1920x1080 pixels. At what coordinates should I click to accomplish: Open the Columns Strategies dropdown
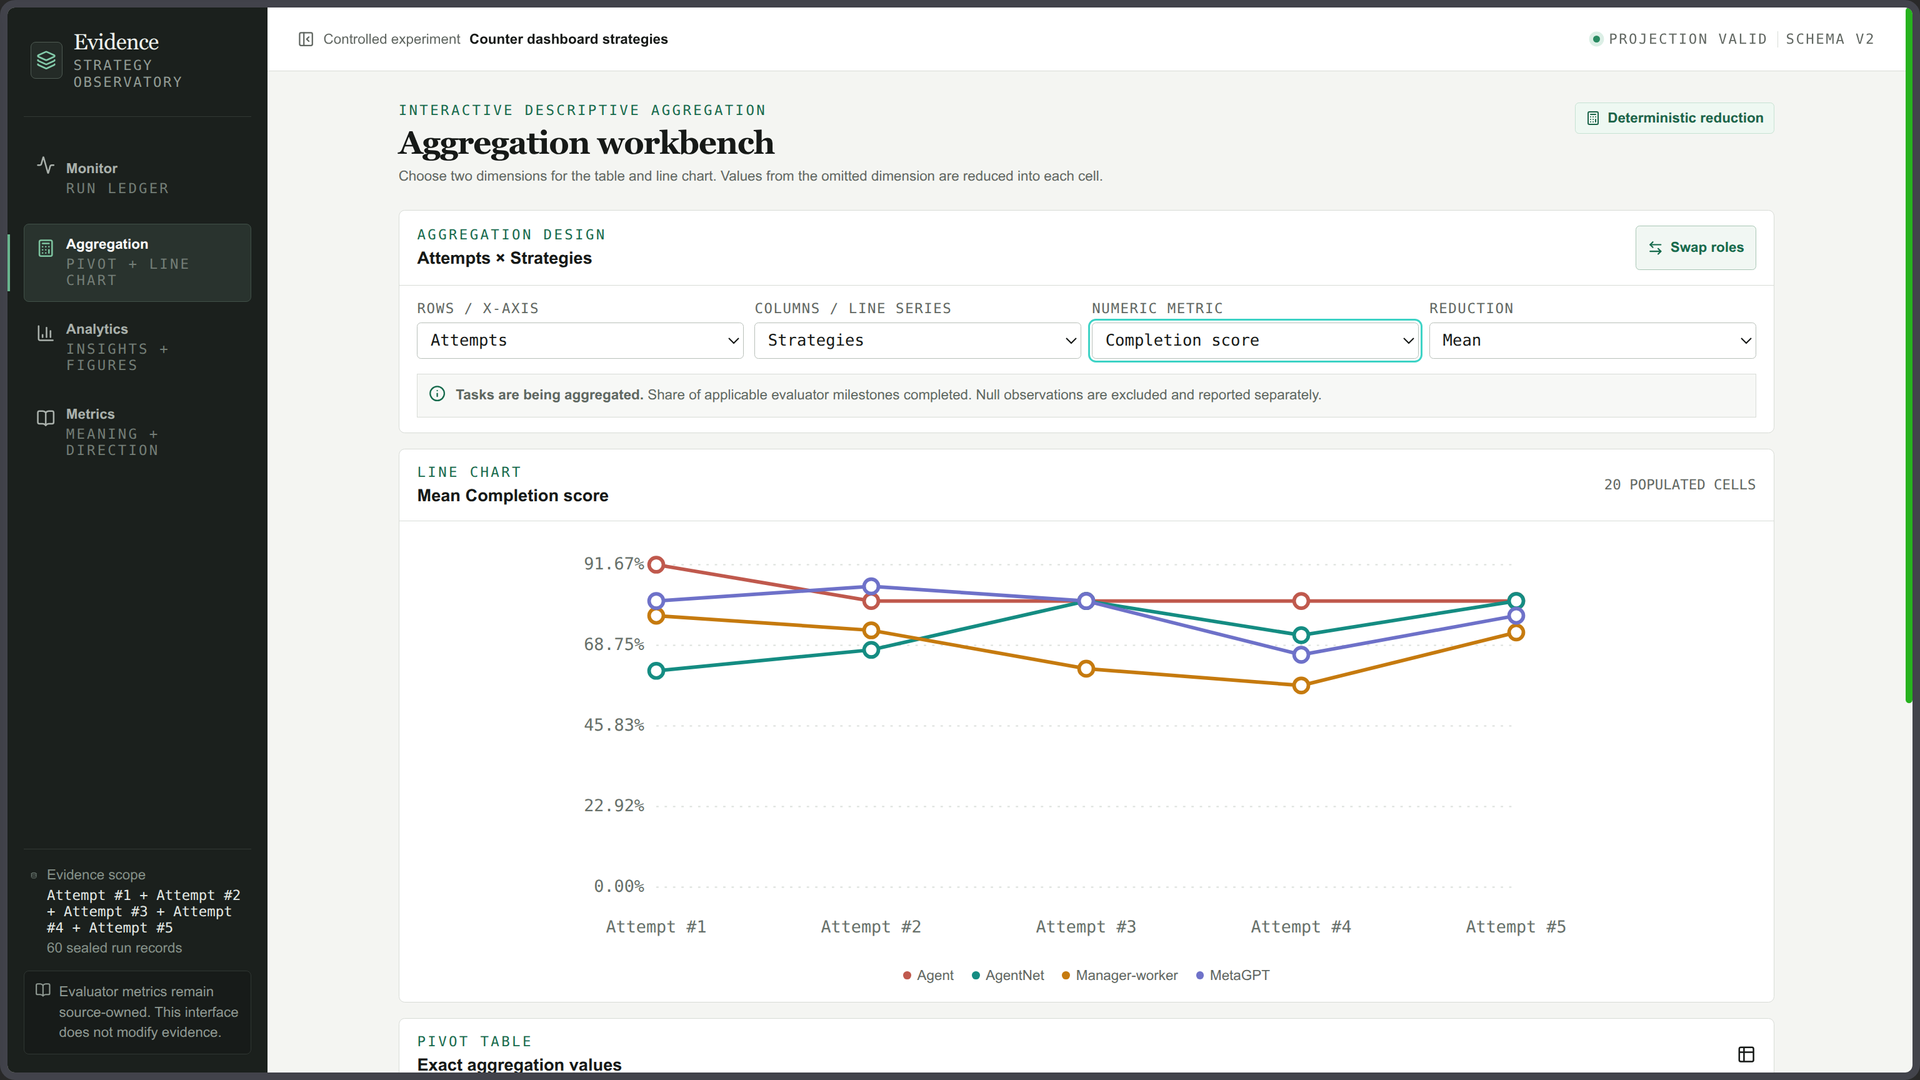click(x=917, y=340)
